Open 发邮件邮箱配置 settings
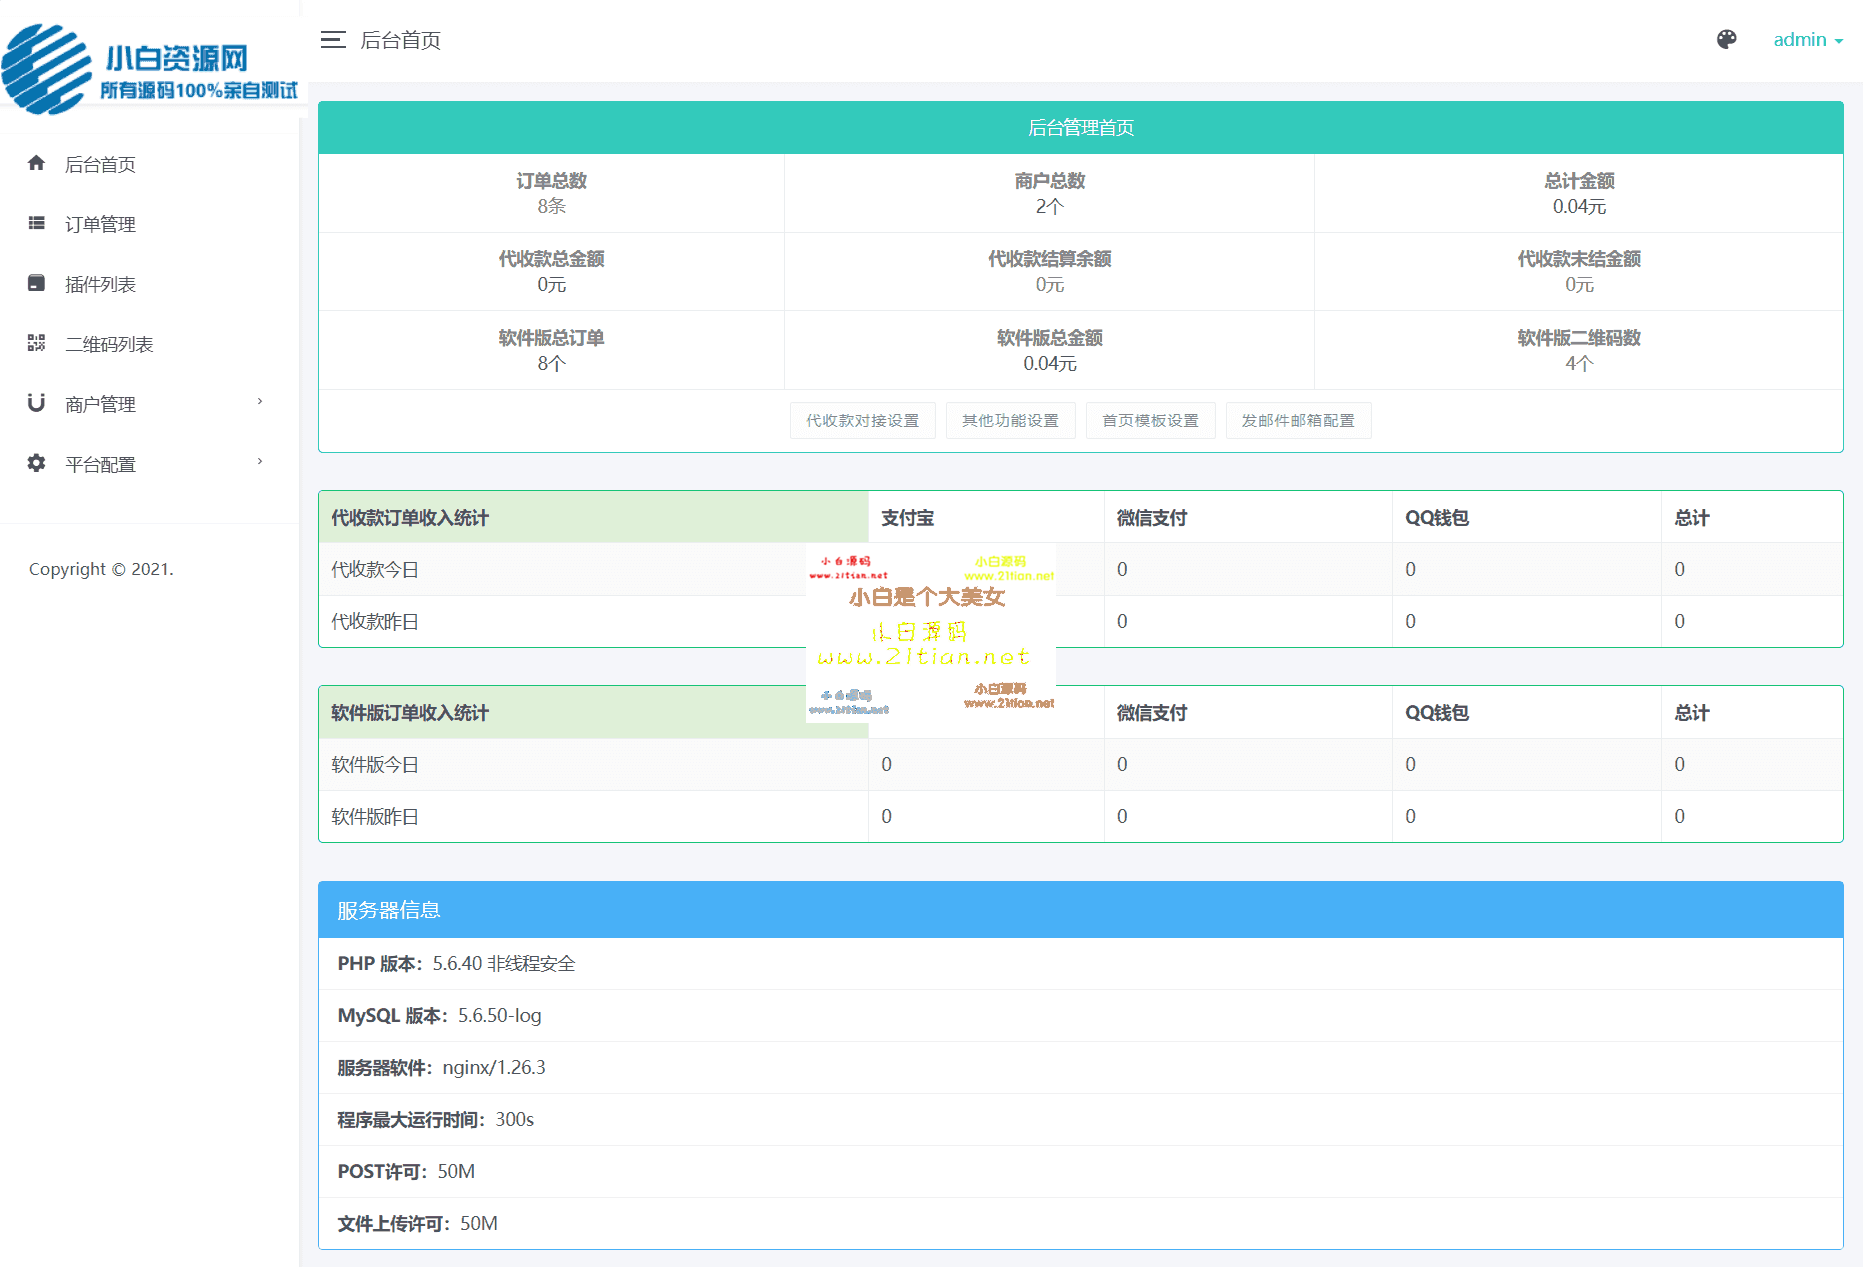This screenshot has width=1863, height=1267. pyautogui.click(x=1298, y=420)
